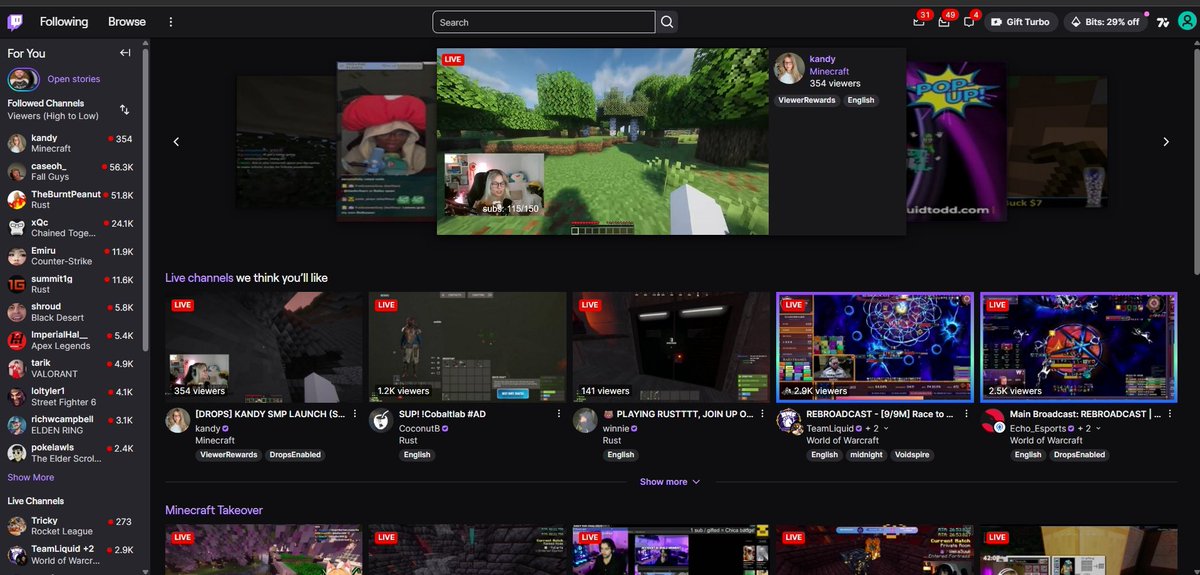Click the followed channels sort arrows icon
The width and height of the screenshot is (1200, 575).
tap(125, 109)
